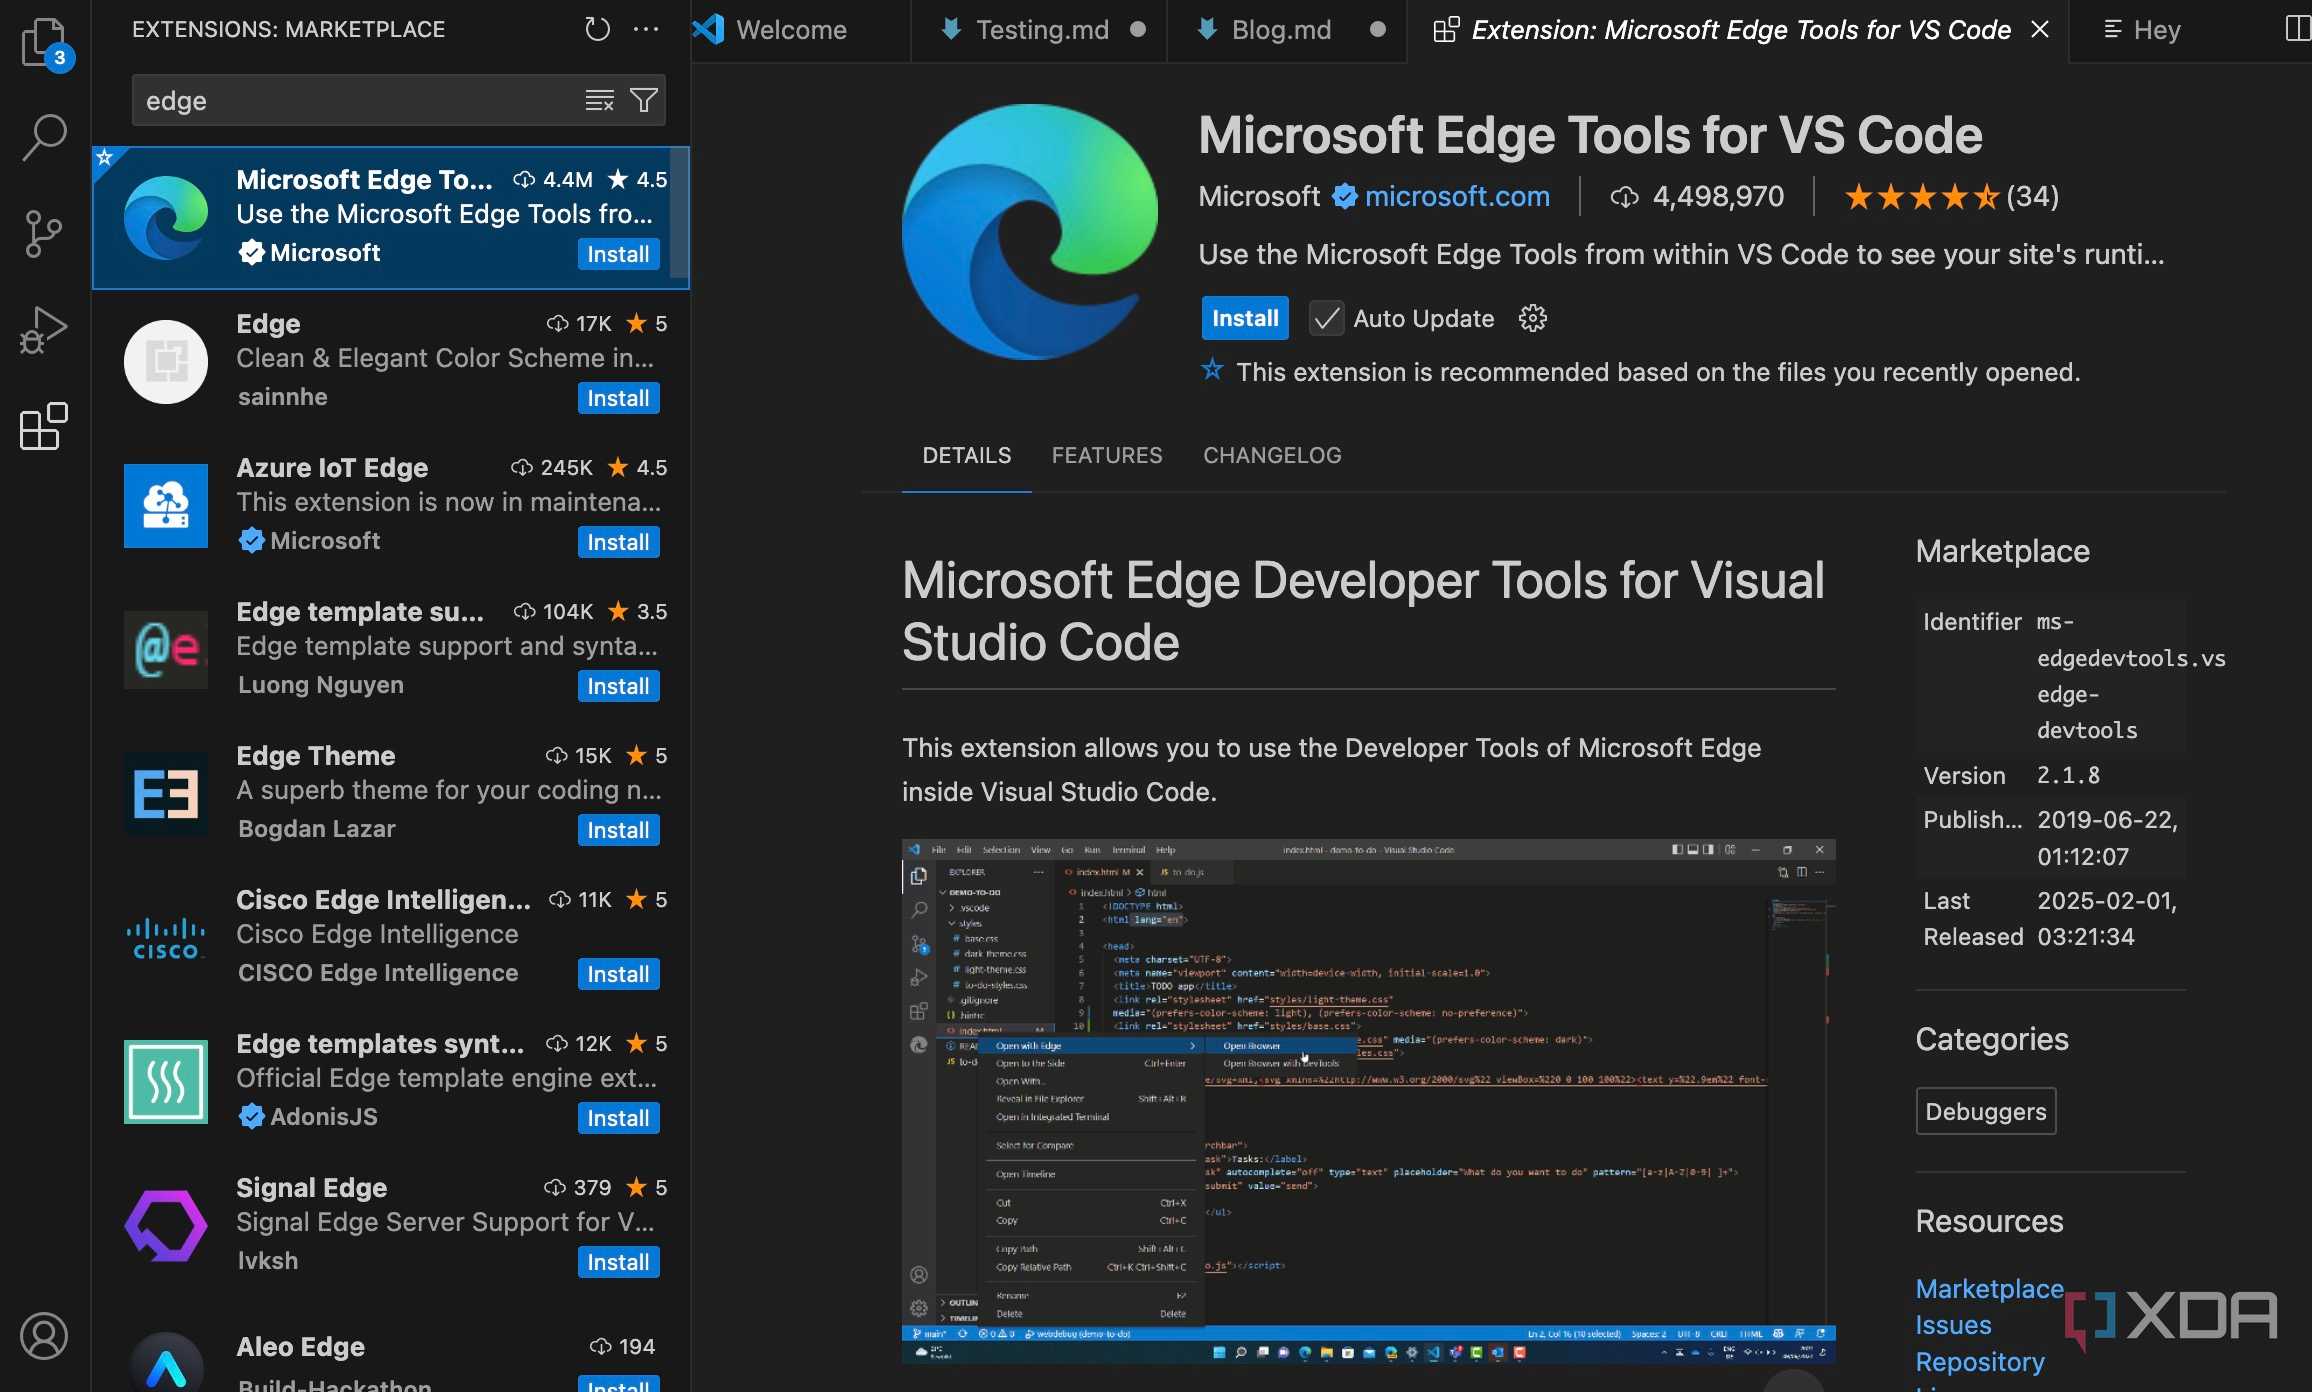The height and width of the screenshot is (1392, 2312).
Task: Install the Azure IoT Edge extension
Action: point(618,542)
